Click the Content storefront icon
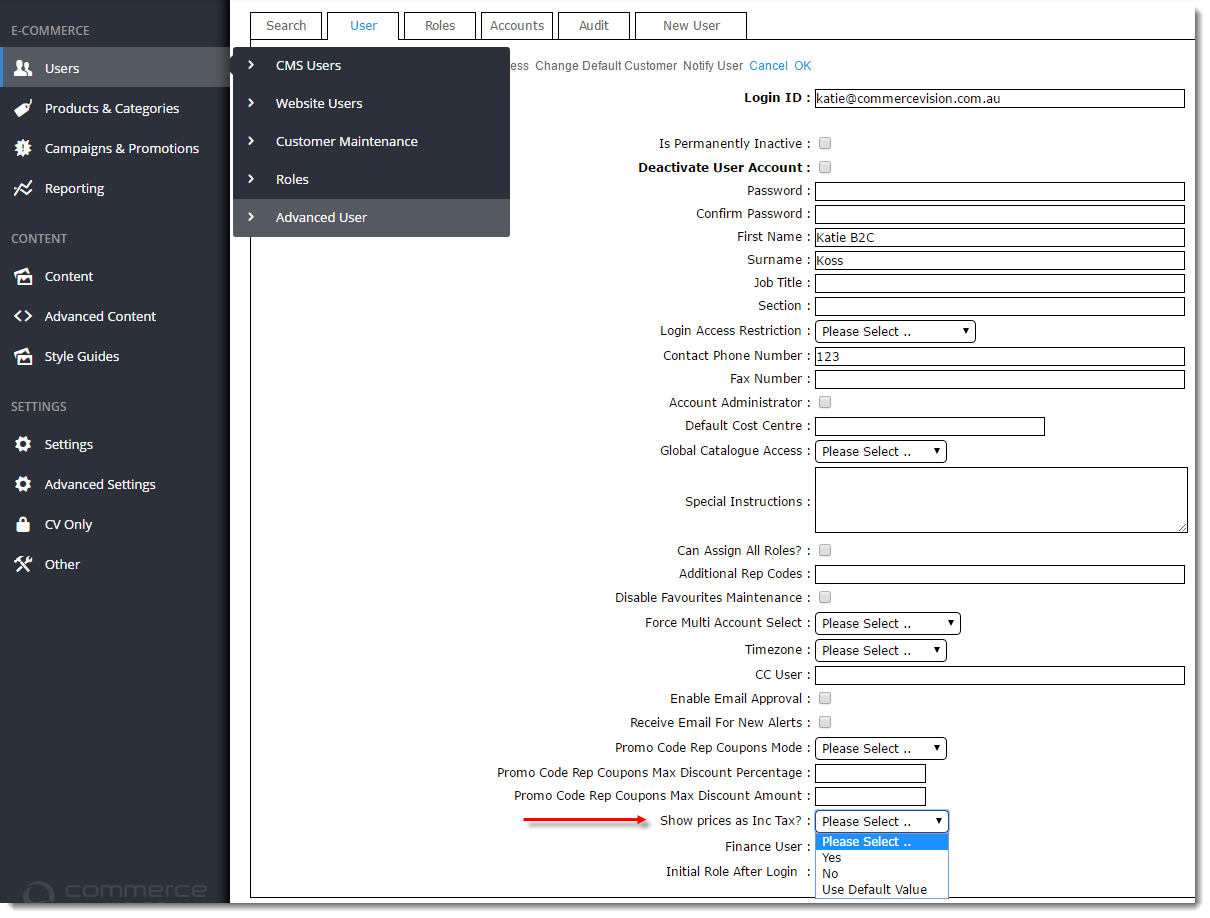The width and height of the screenshot is (1210, 918). tap(23, 276)
